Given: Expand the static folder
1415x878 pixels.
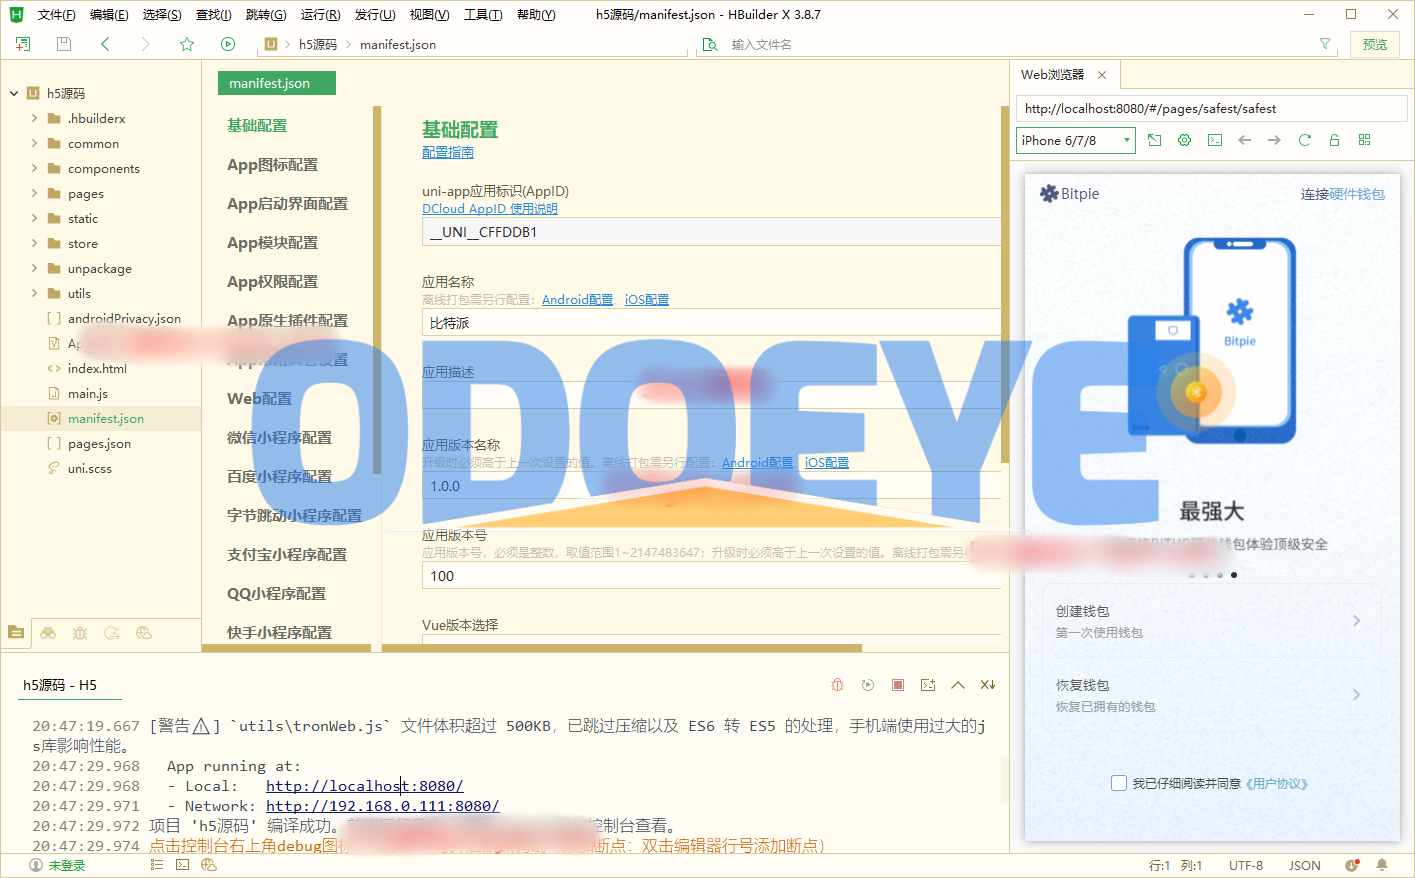Looking at the screenshot, I should (35, 218).
